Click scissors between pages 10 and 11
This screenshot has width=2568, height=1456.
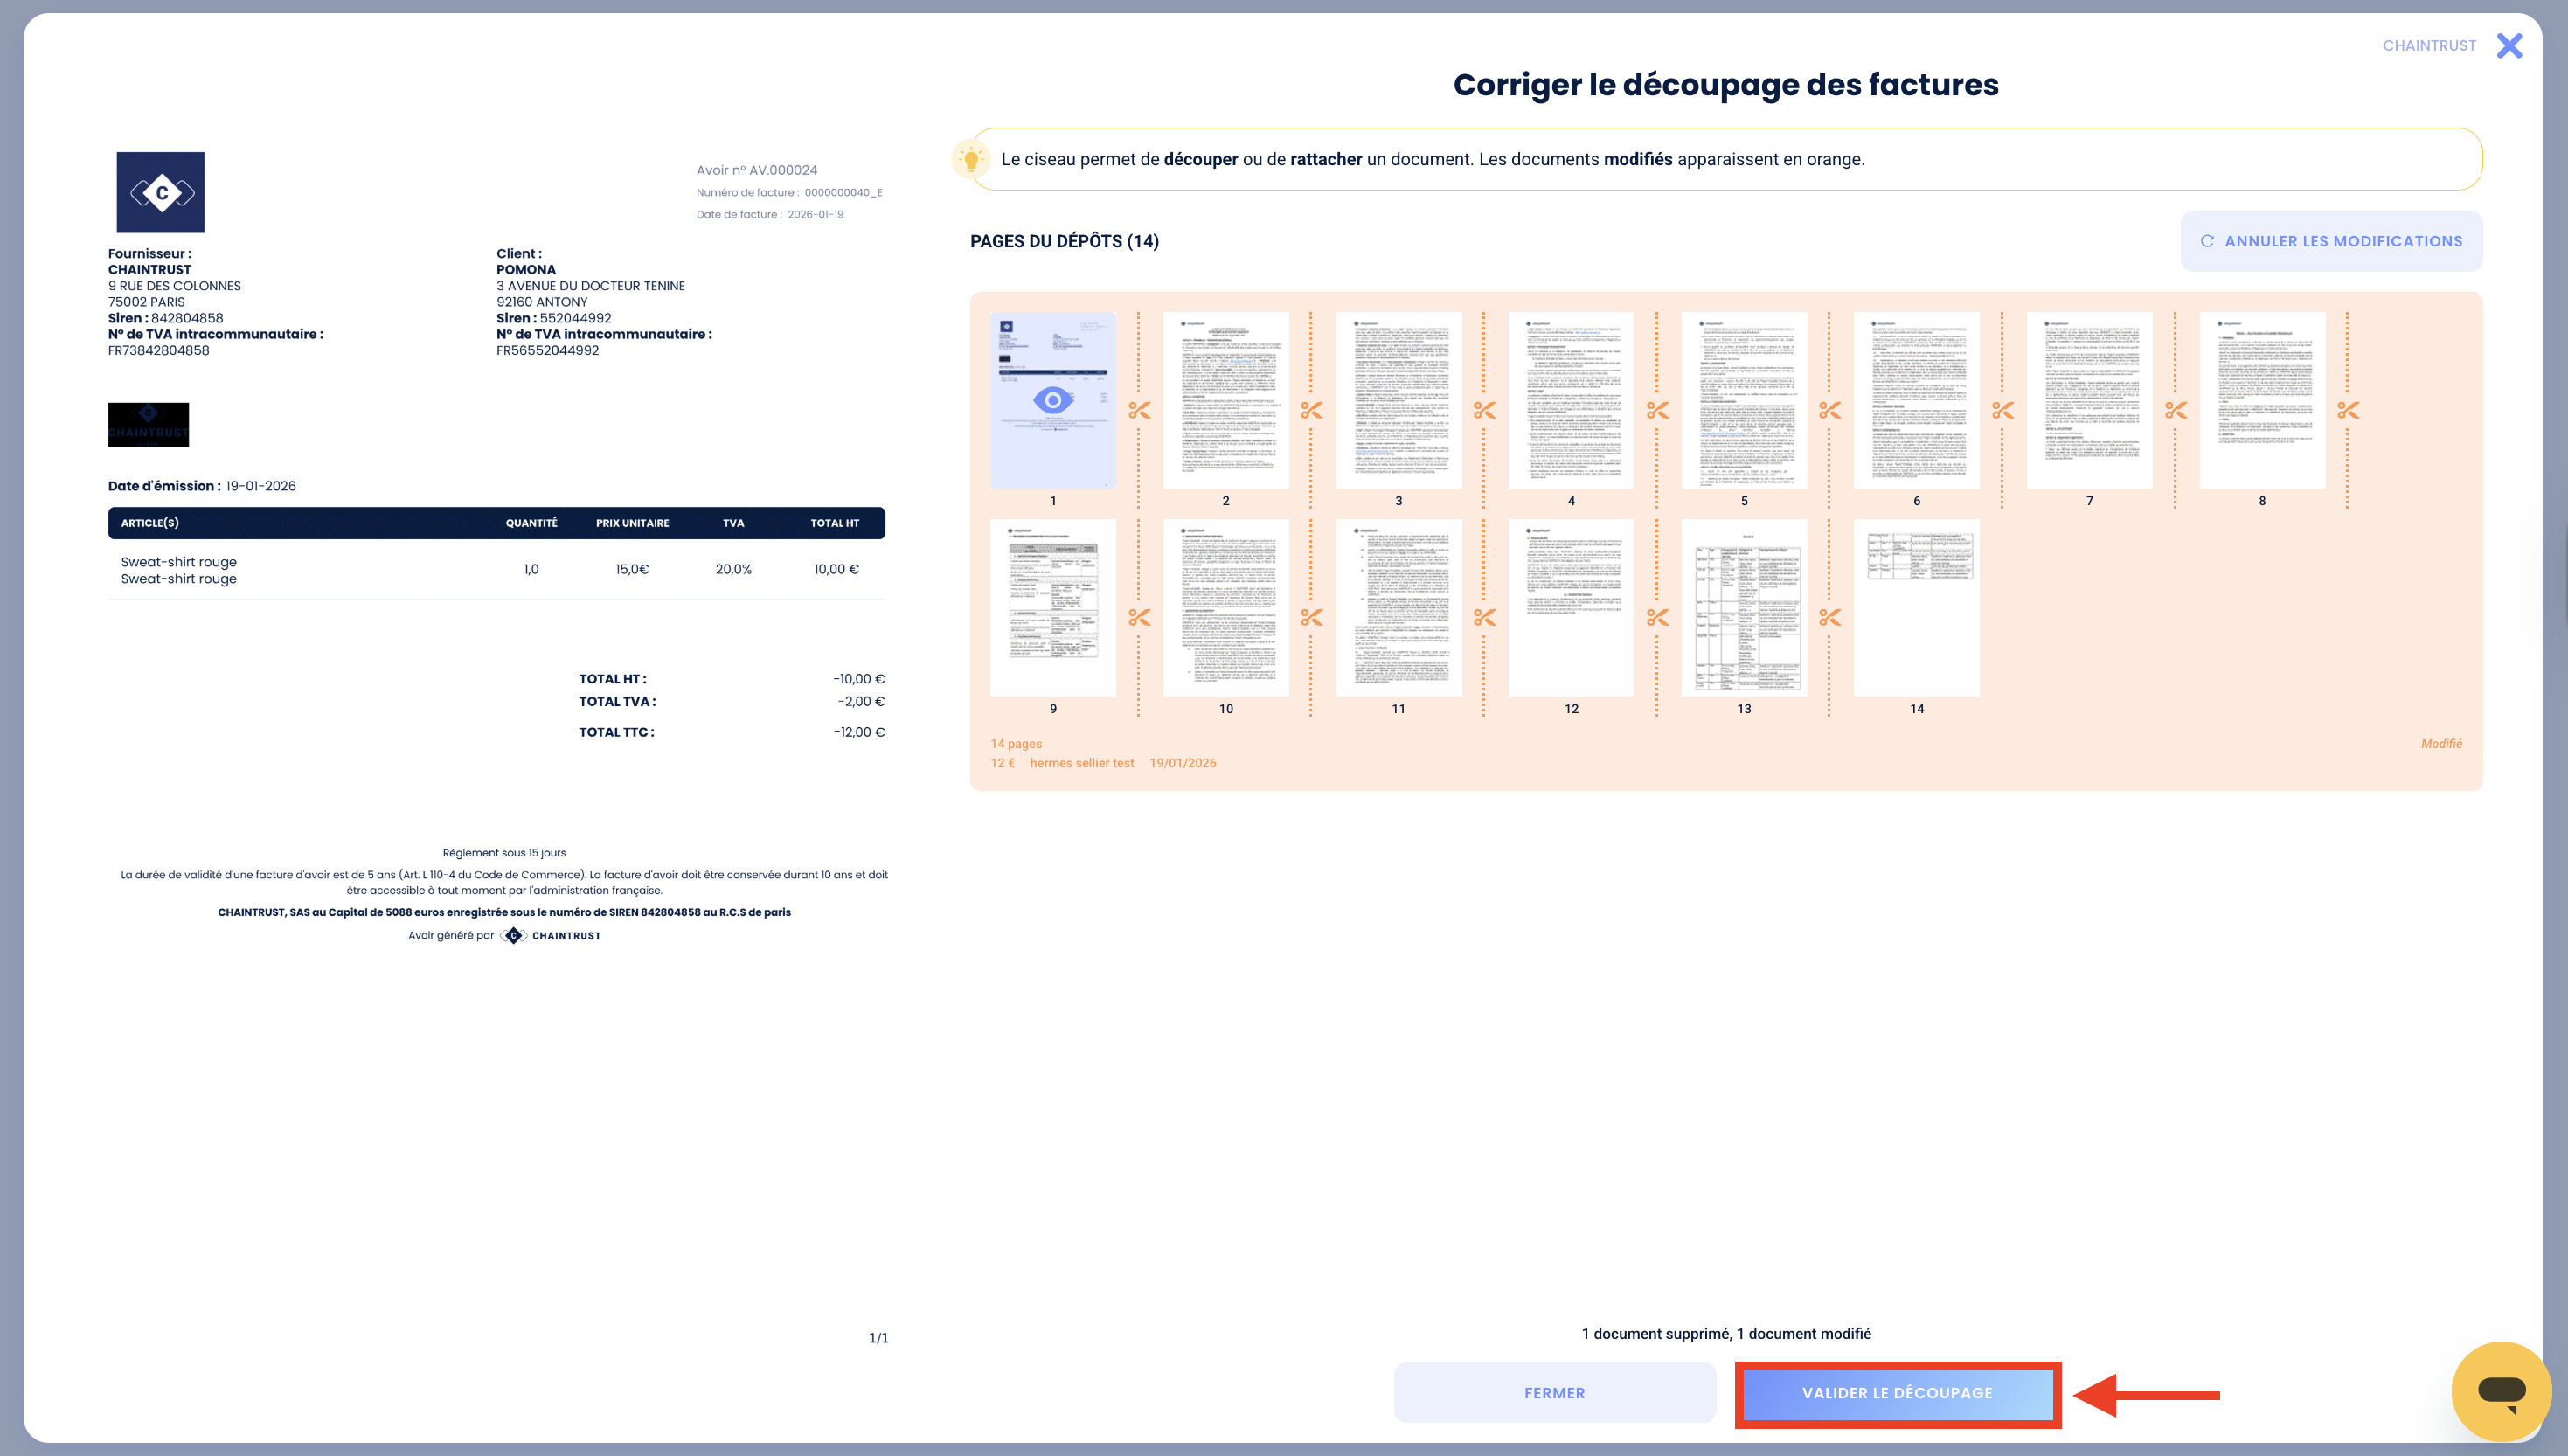tap(1312, 618)
